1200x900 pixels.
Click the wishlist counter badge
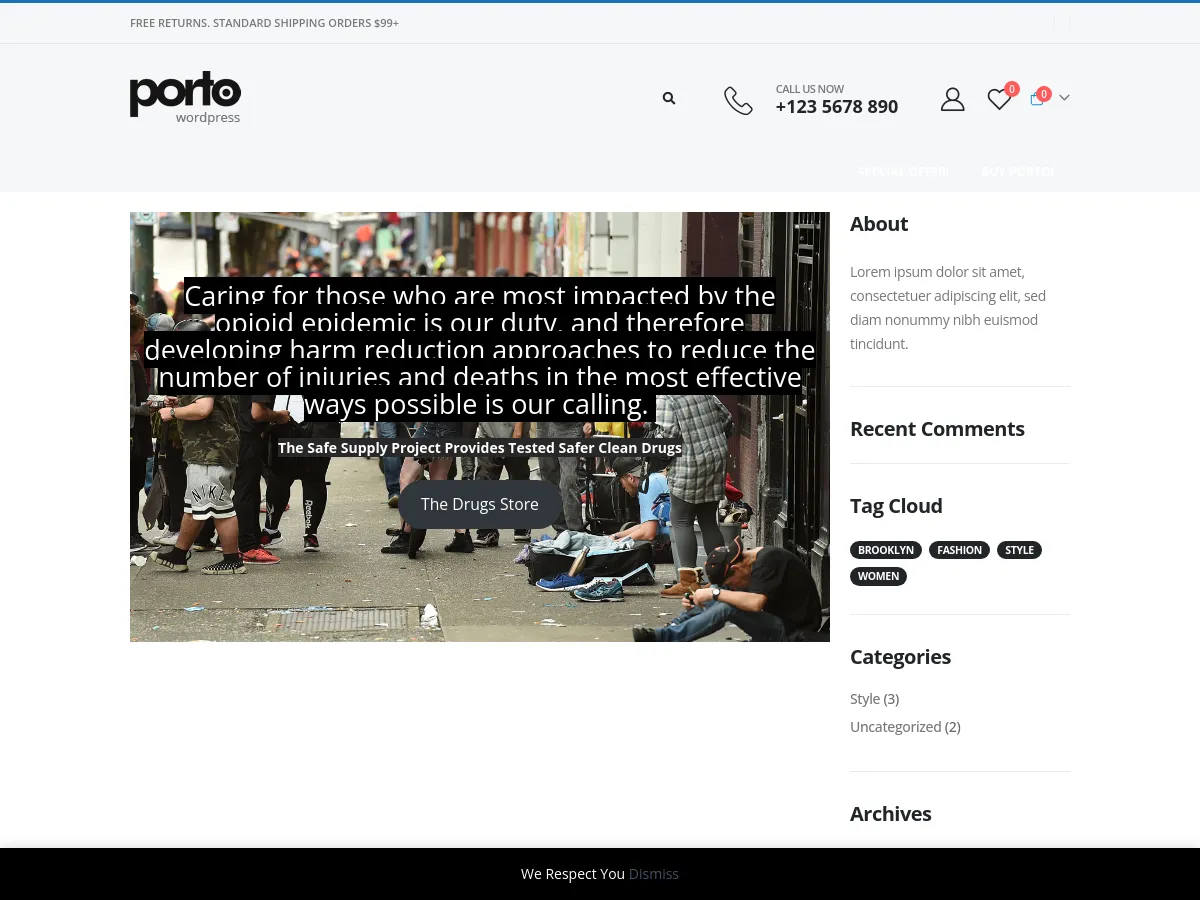(1011, 88)
